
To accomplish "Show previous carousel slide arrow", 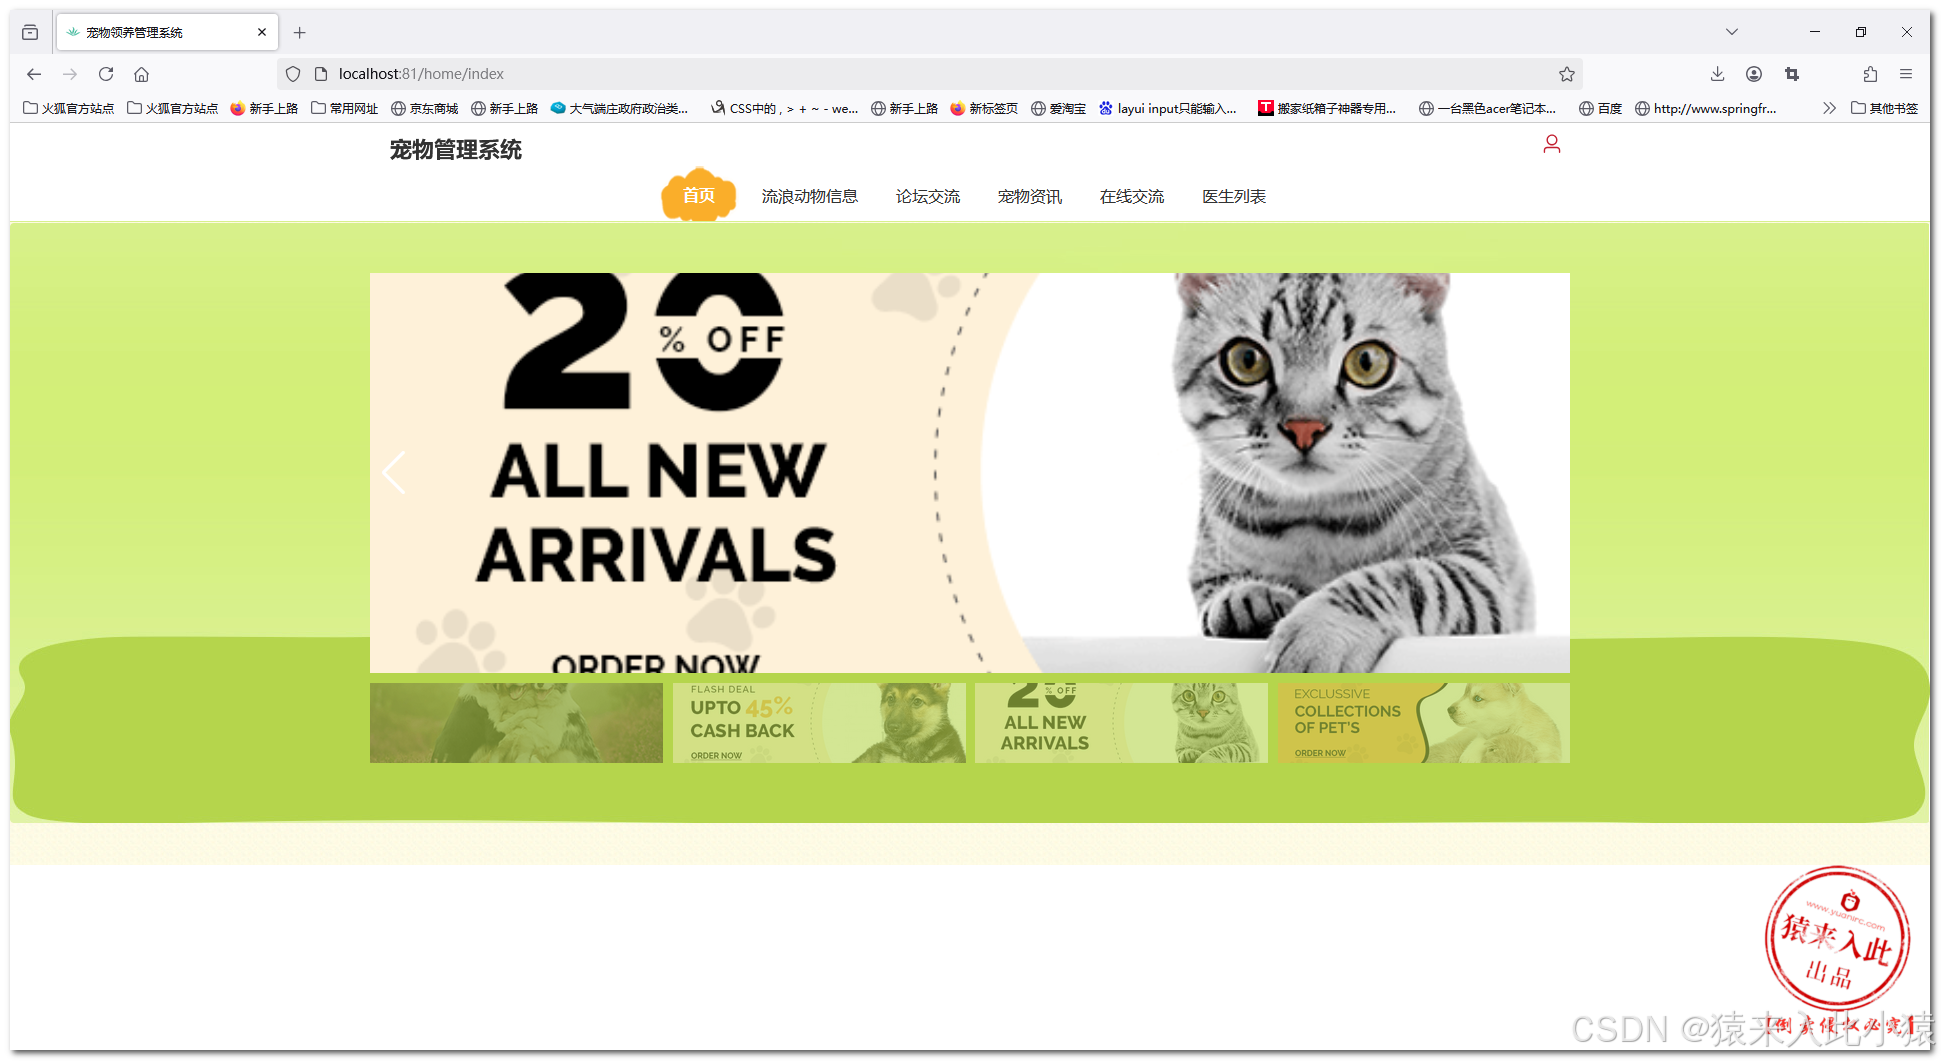I will click(394, 473).
